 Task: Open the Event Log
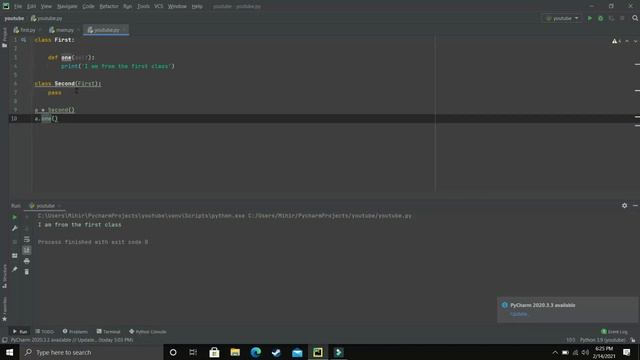614,331
